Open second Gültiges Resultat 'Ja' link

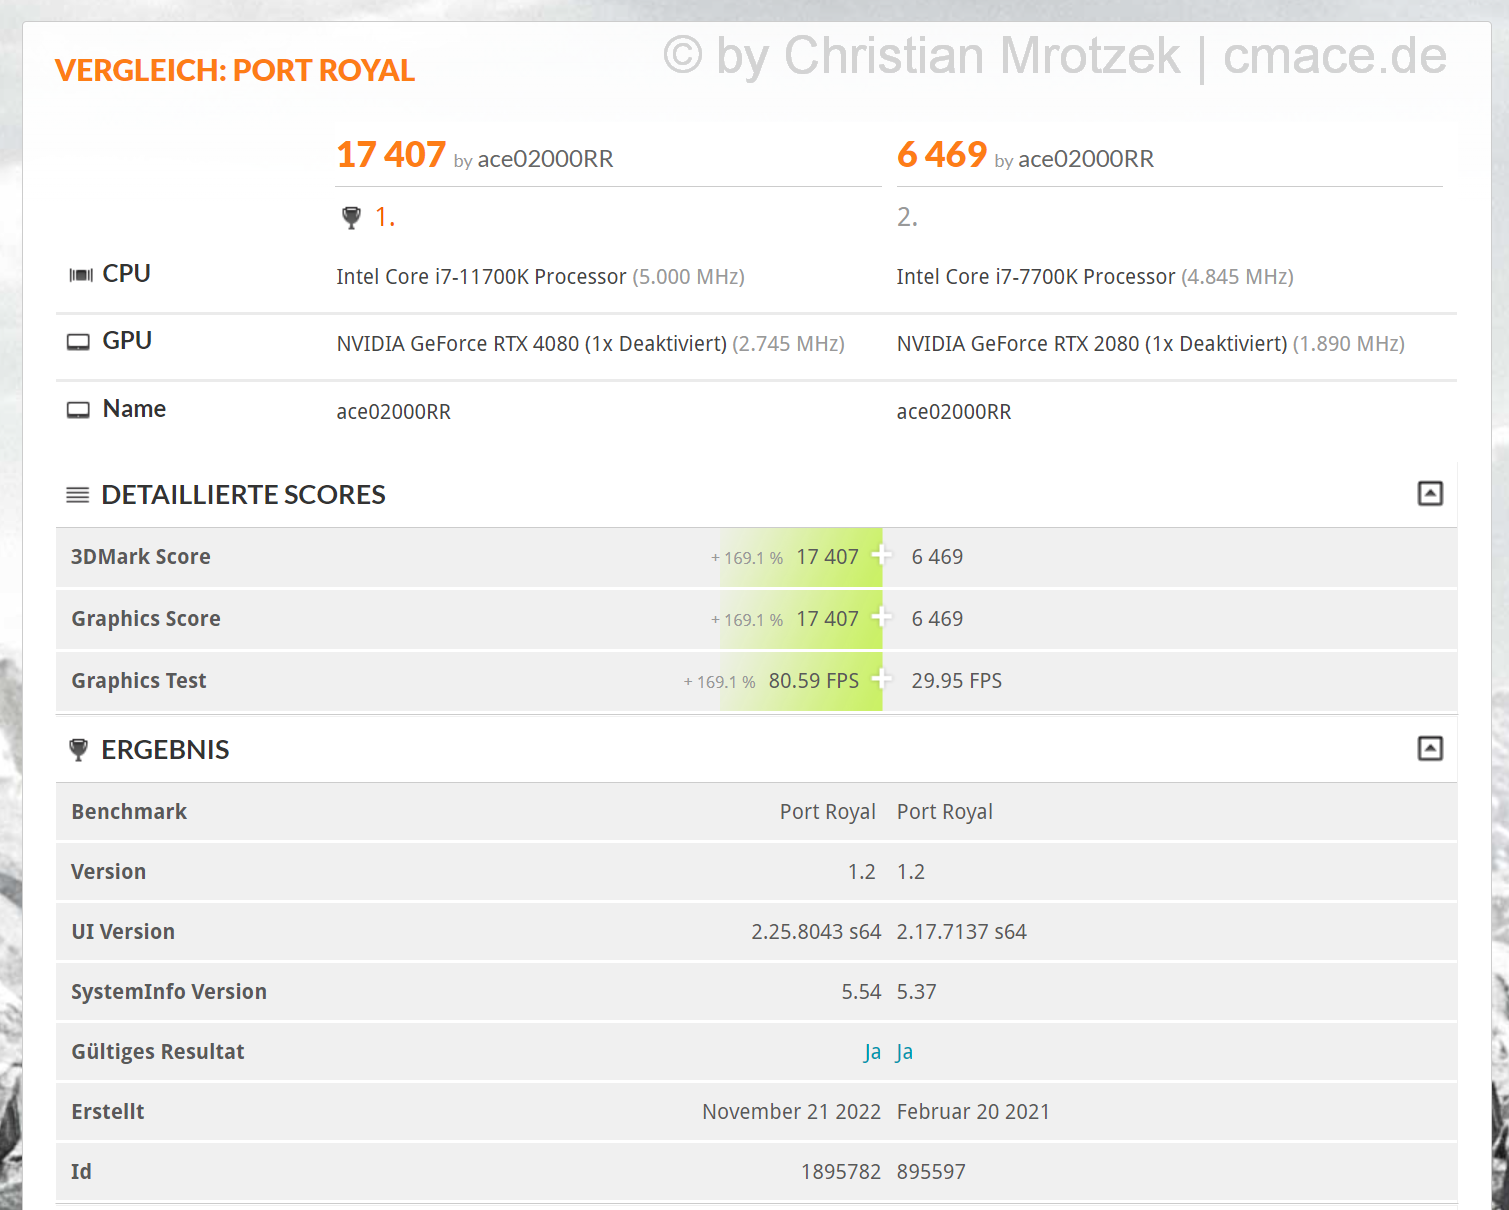(x=905, y=1052)
